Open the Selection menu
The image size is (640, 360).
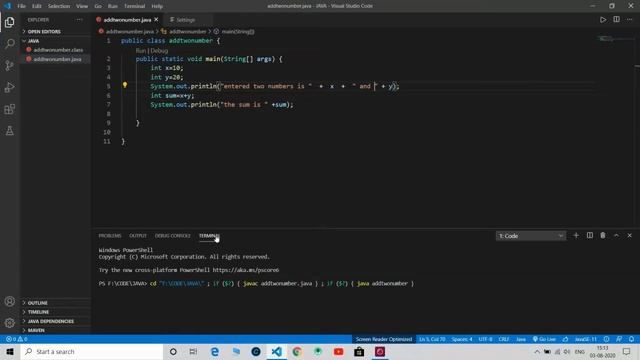coord(59,6)
